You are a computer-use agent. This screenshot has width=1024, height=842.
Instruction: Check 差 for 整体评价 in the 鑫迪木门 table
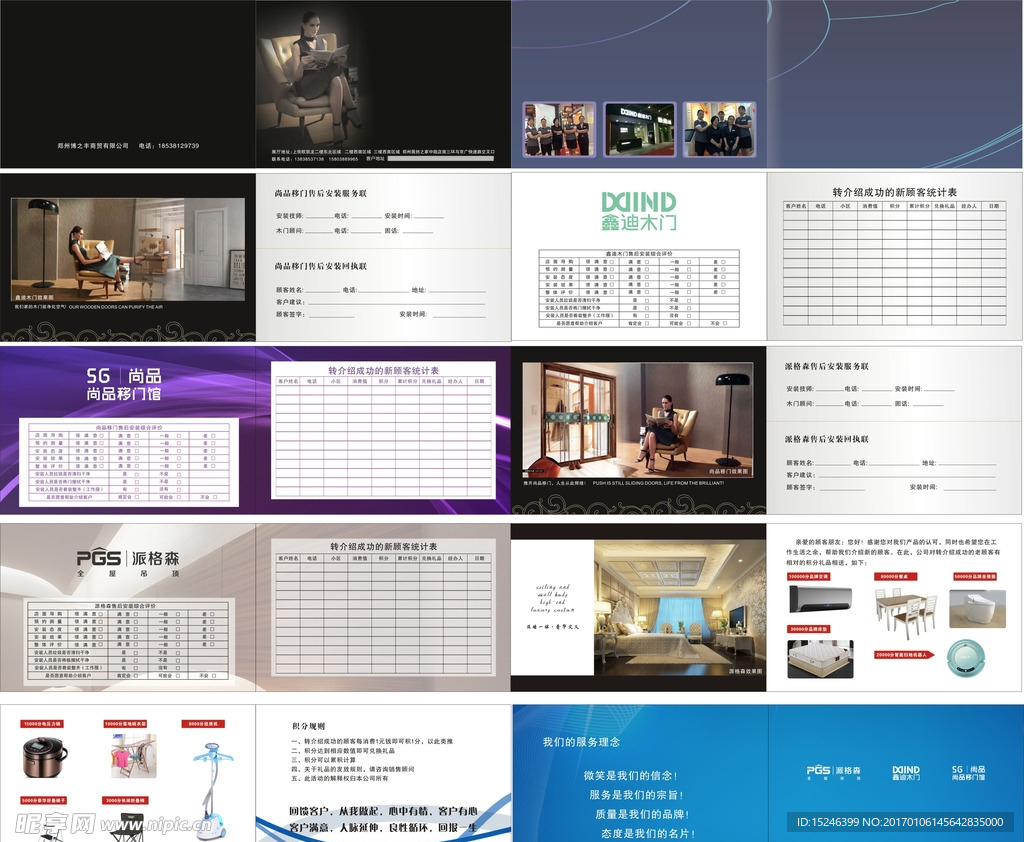tap(724, 292)
